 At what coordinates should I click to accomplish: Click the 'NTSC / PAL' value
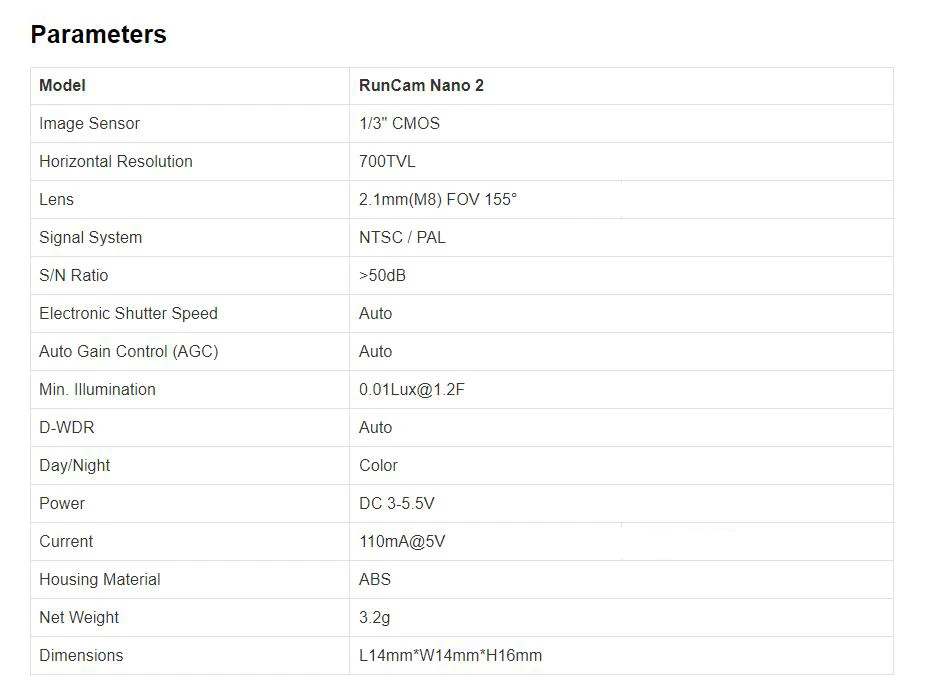pos(402,238)
